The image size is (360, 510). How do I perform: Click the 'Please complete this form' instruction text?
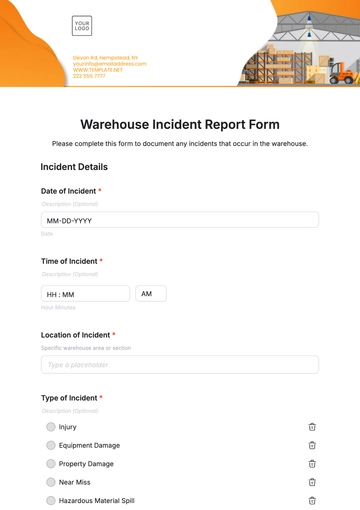point(180,144)
